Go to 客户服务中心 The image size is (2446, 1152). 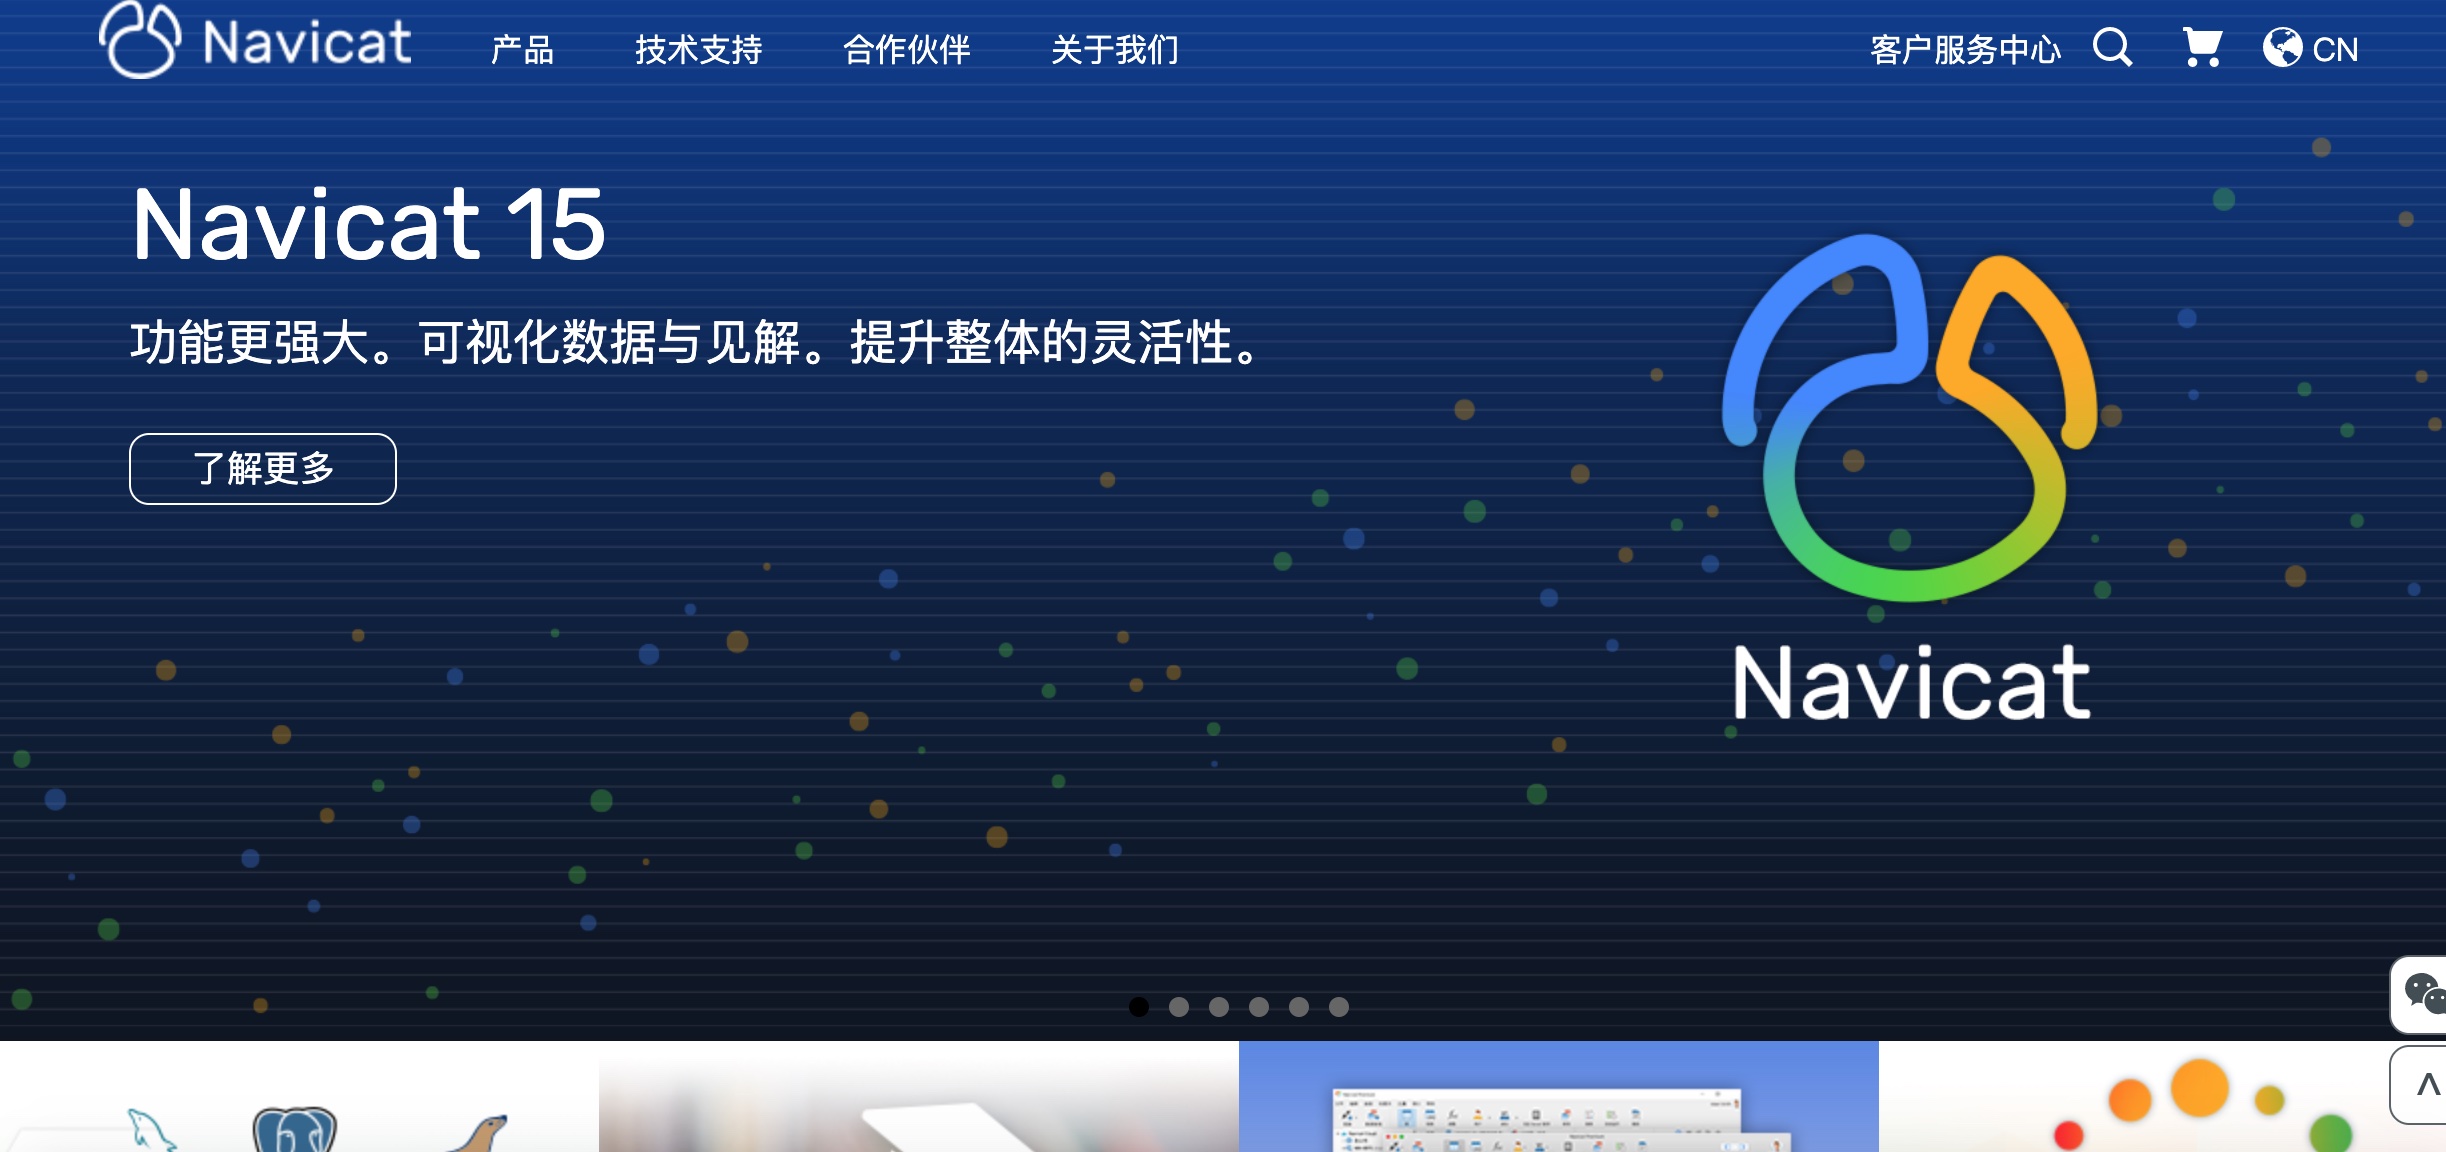pos(1965,49)
